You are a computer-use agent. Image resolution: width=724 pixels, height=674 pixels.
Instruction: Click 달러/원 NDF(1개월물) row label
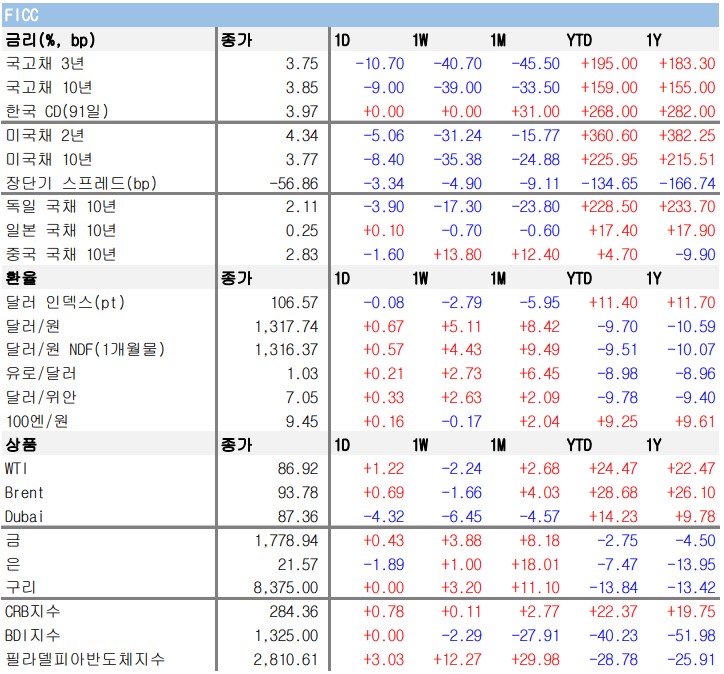point(85,350)
